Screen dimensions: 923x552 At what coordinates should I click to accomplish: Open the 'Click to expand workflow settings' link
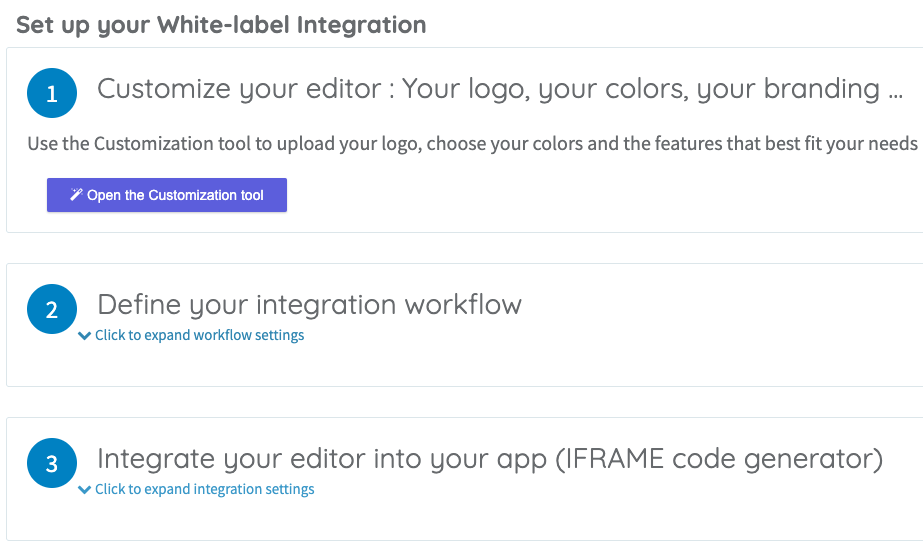199,336
